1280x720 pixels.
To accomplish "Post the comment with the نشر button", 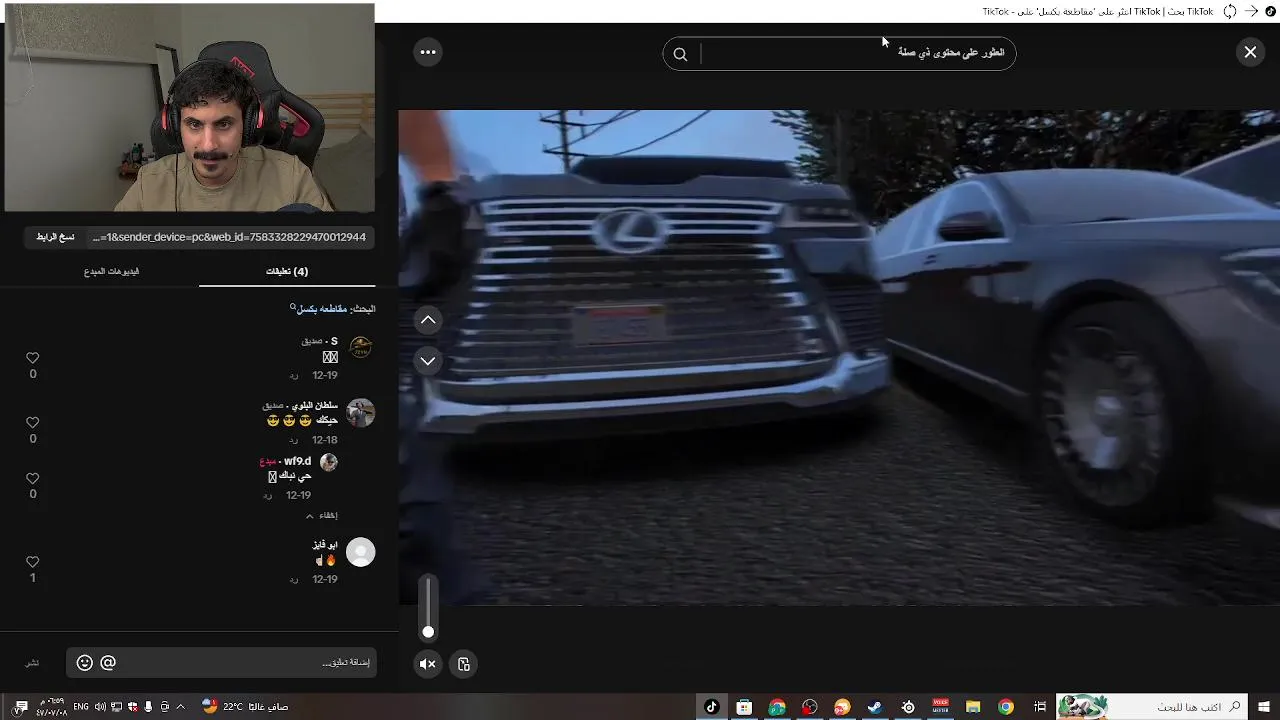I will tap(32, 663).
